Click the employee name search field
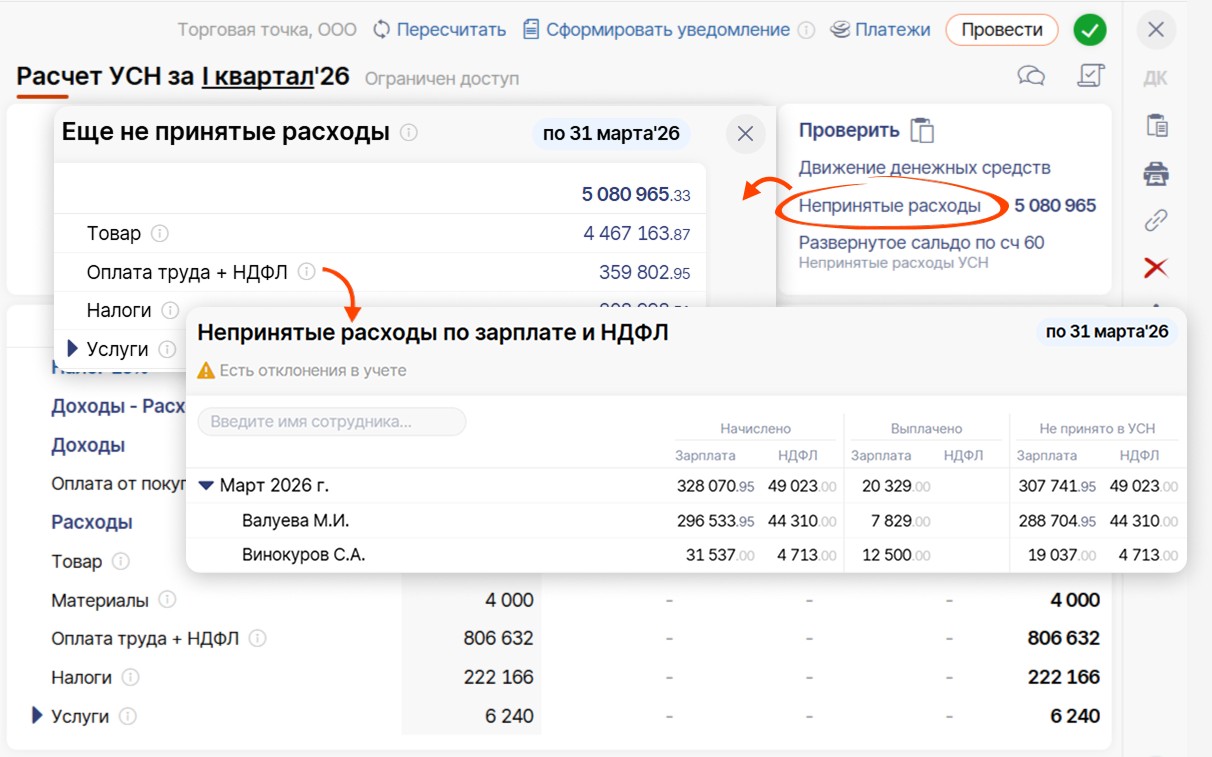The image size is (1212, 757). point(332,422)
